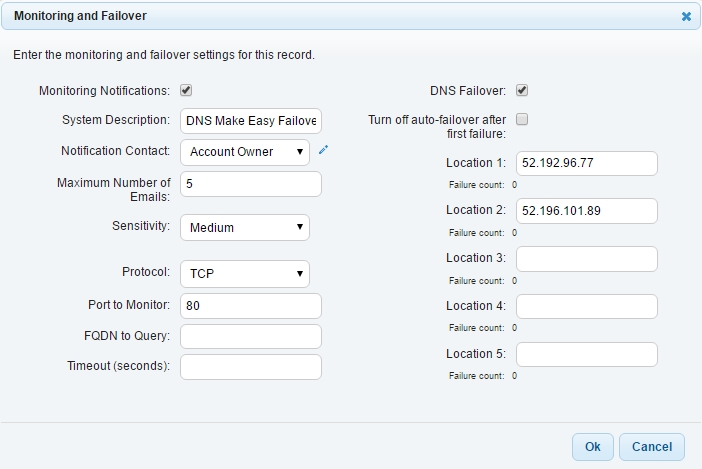Select the Port to Monitor field

click(x=251, y=306)
